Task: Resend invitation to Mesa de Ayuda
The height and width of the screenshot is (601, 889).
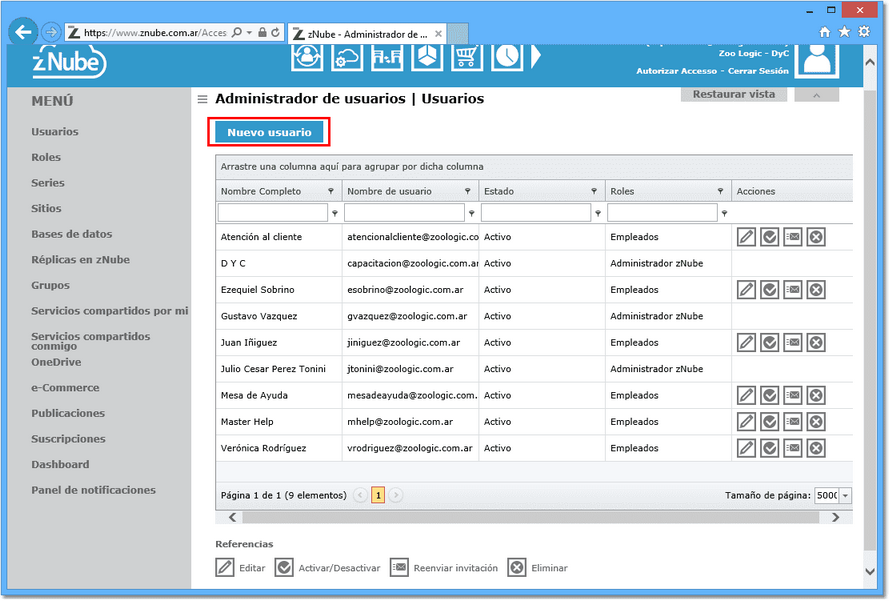Action: tap(793, 395)
